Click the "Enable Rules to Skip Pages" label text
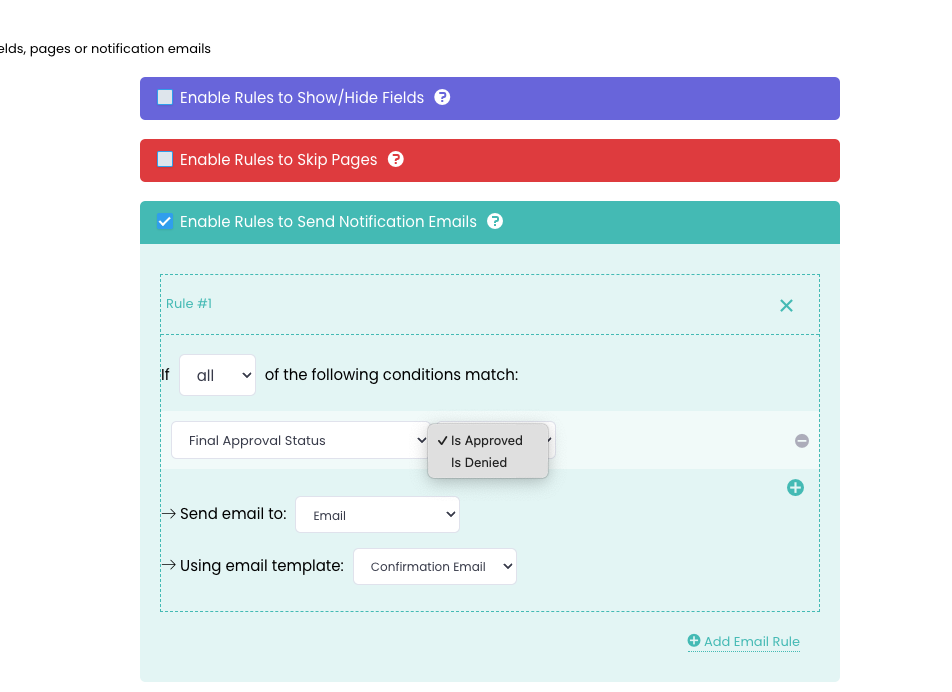The height and width of the screenshot is (692, 952). coord(278,160)
